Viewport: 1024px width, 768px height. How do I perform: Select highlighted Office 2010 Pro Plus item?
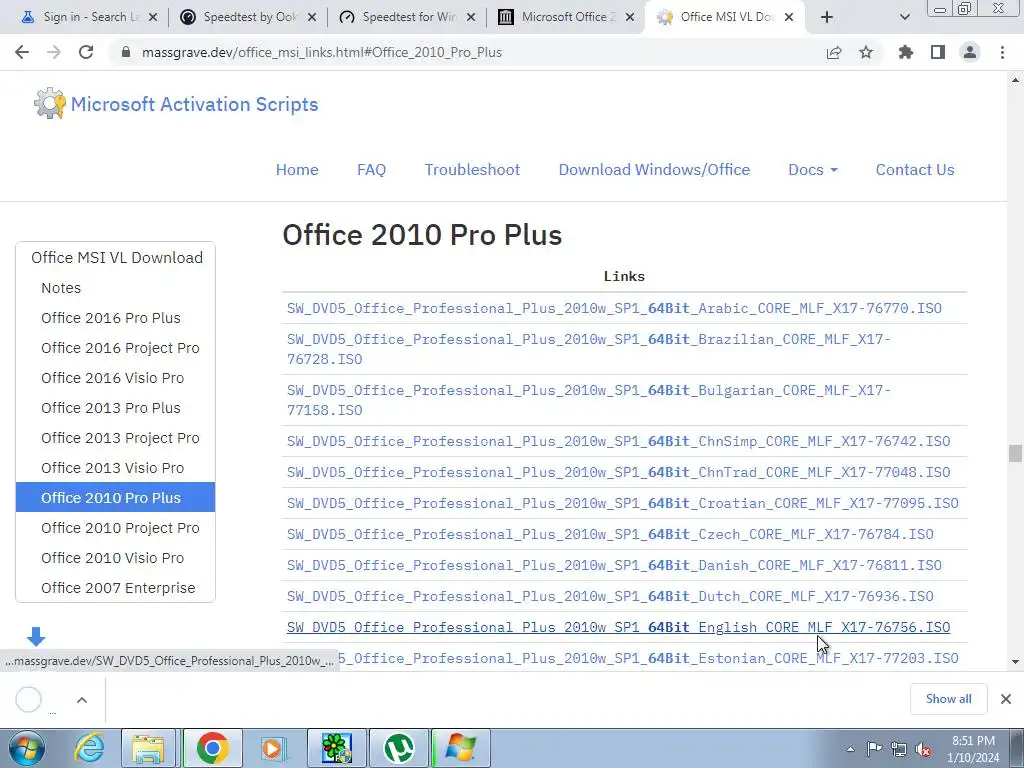[x=116, y=498]
